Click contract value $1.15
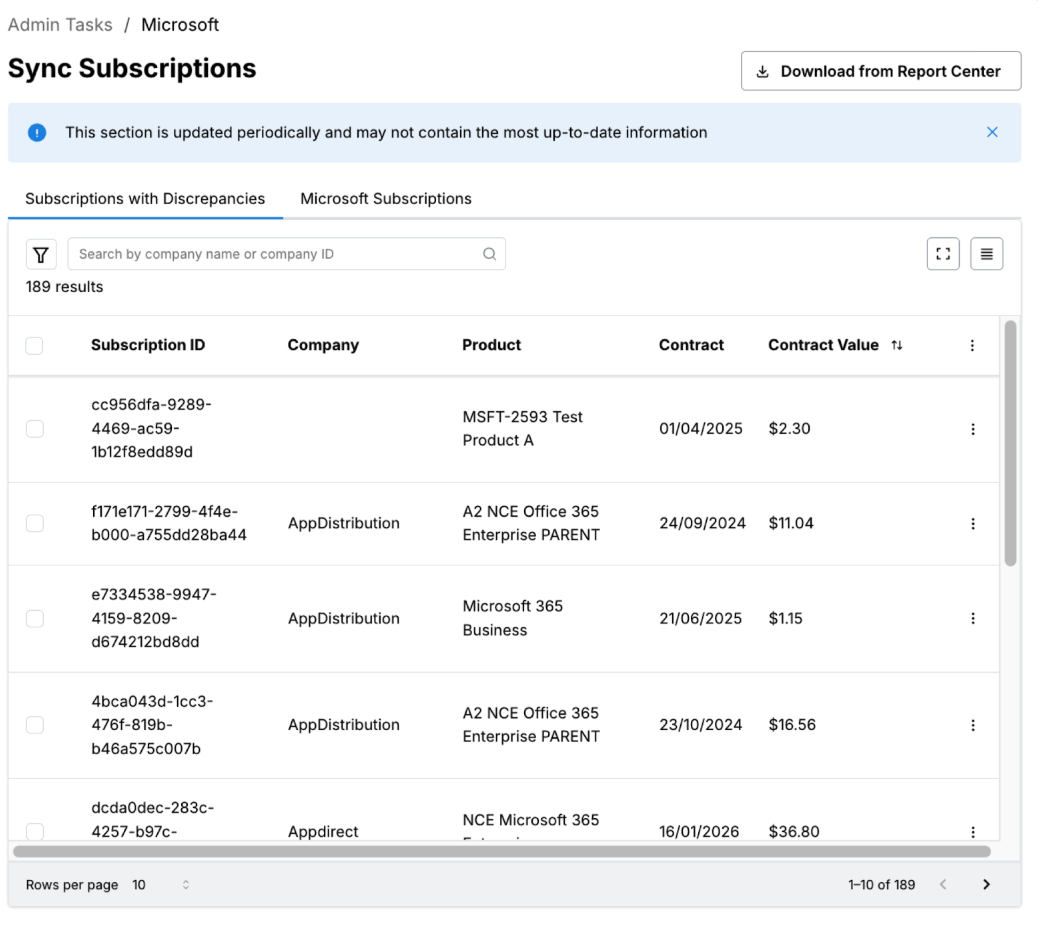The height and width of the screenshot is (928, 1038). [x=786, y=618]
